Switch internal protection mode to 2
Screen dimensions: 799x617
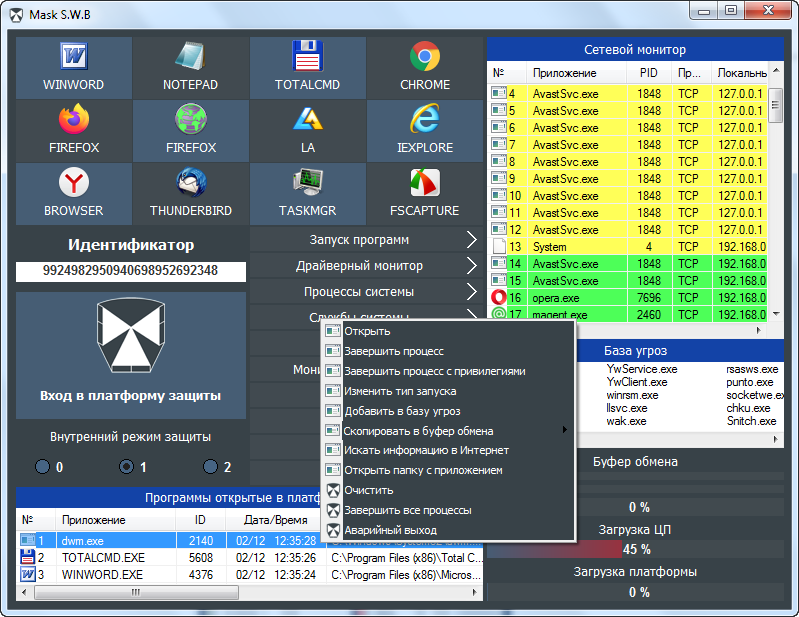click(210, 466)
